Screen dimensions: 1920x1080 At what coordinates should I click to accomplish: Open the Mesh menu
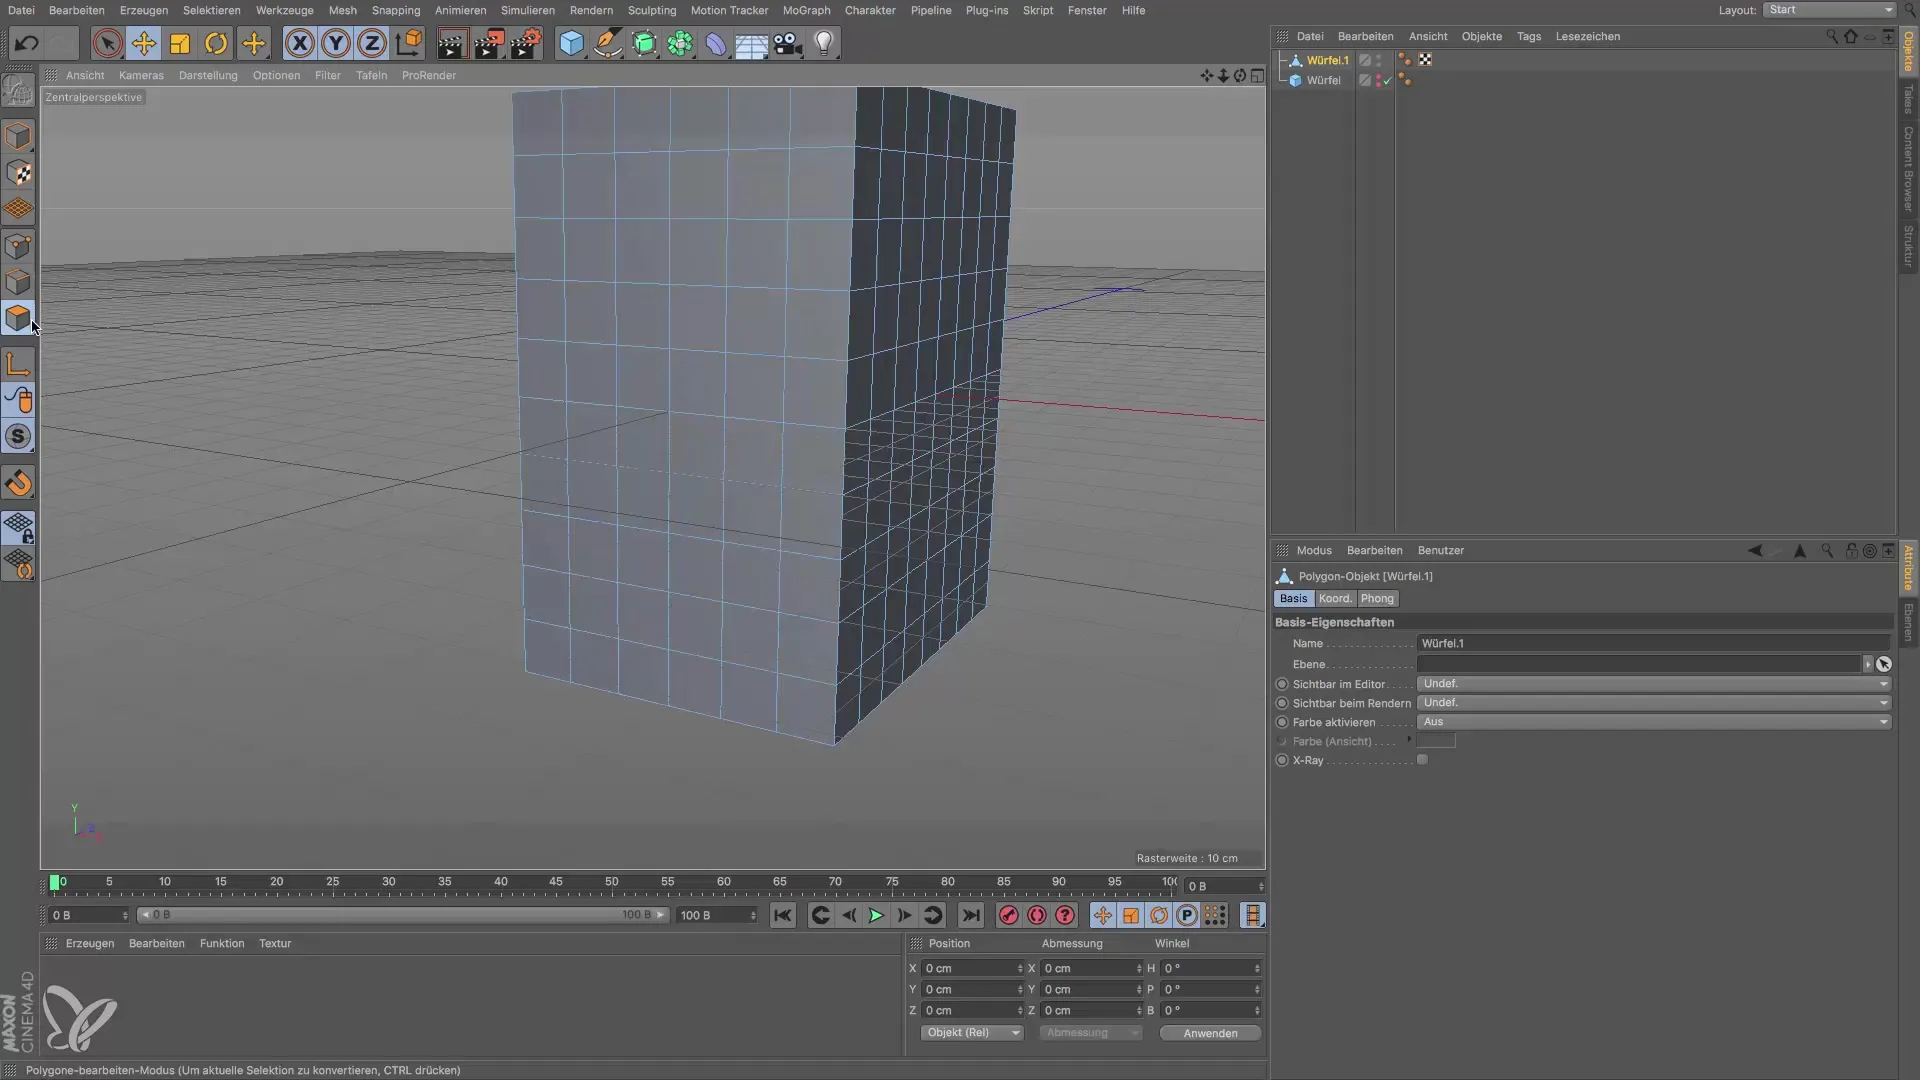(x=342, y=10)
